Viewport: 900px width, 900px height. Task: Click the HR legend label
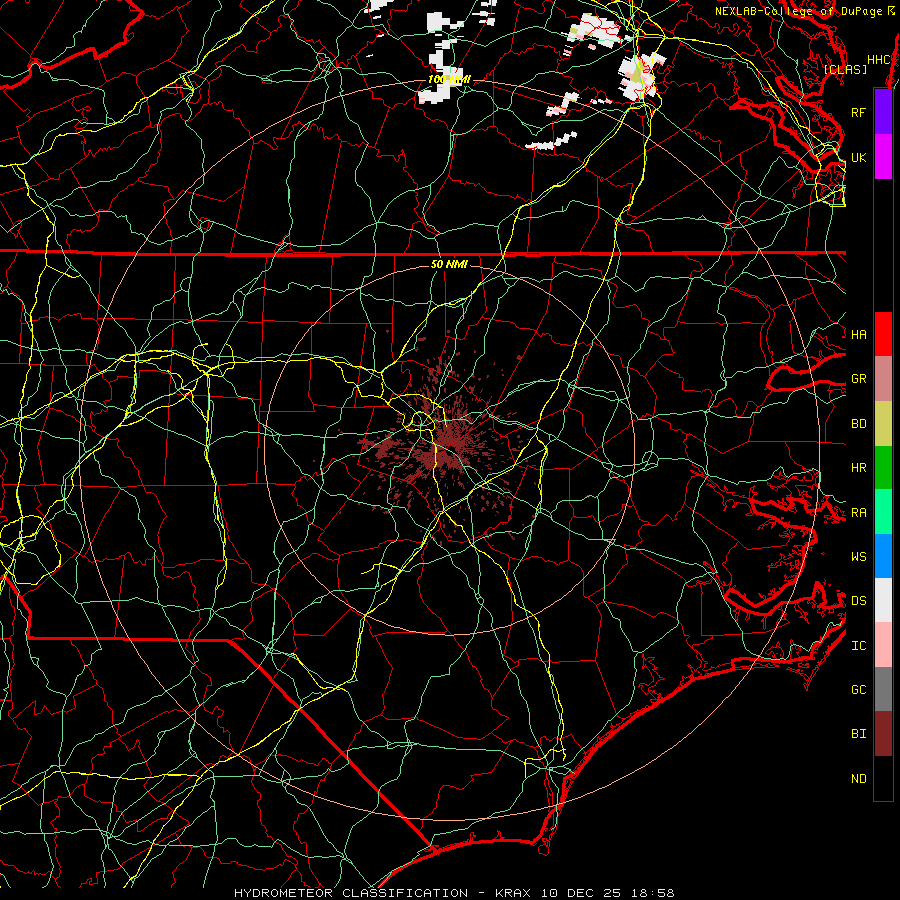(858, 468)
